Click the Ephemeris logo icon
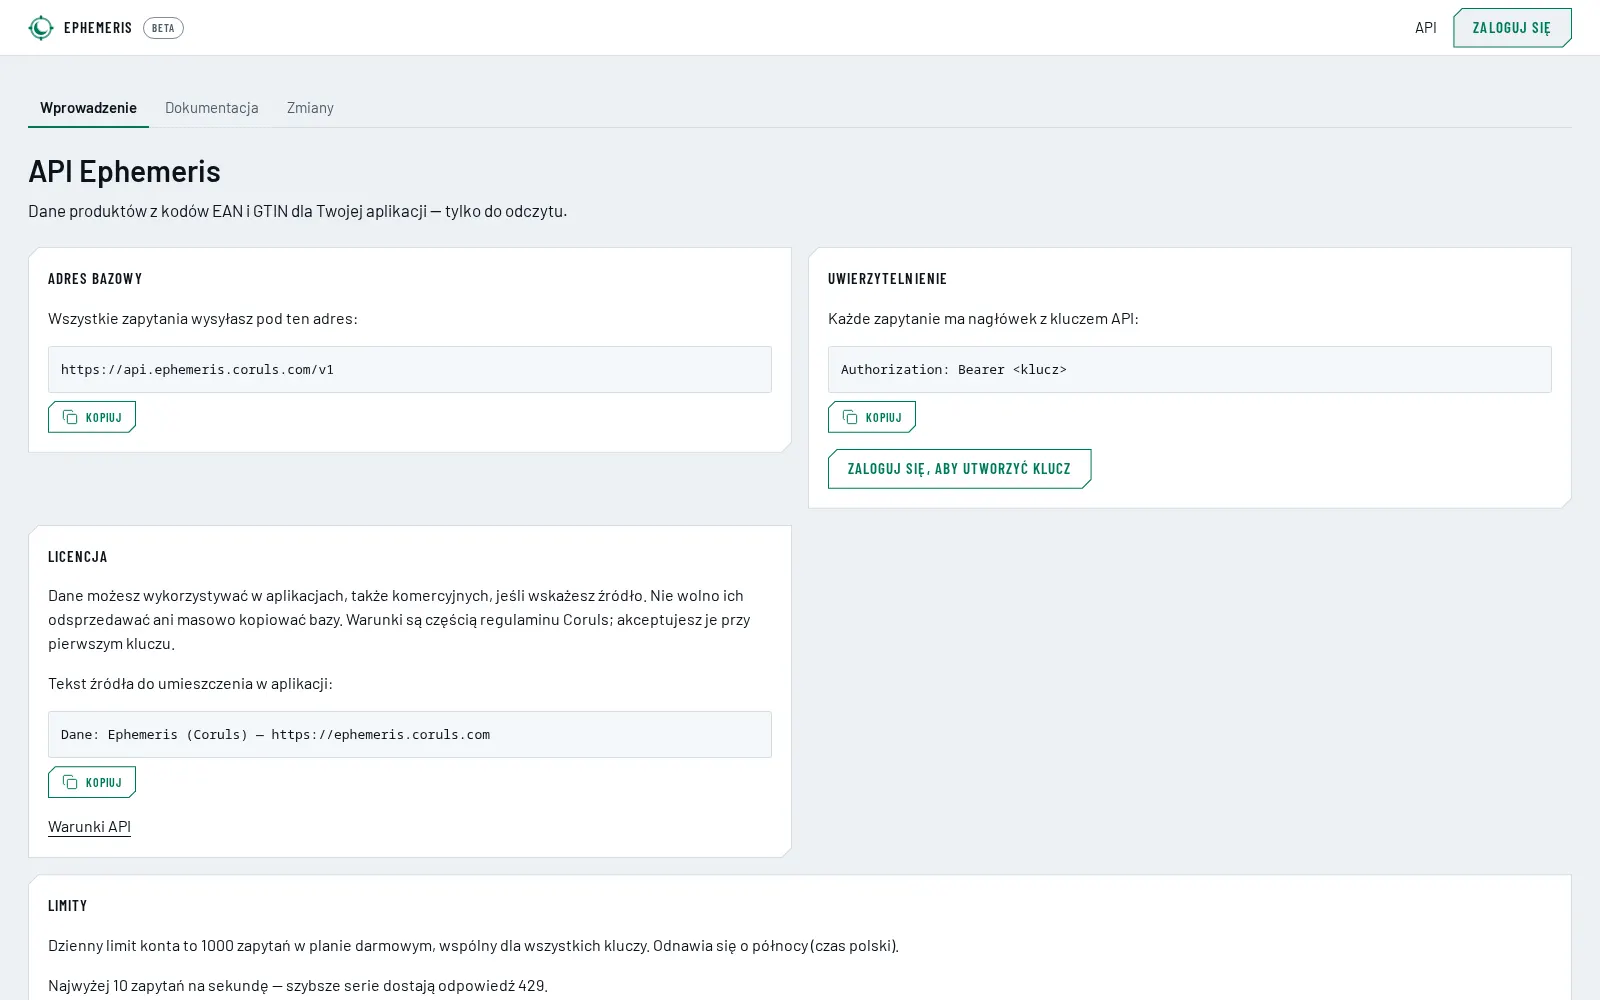Screen dimensions: 1600x1000 pos(41,28)
